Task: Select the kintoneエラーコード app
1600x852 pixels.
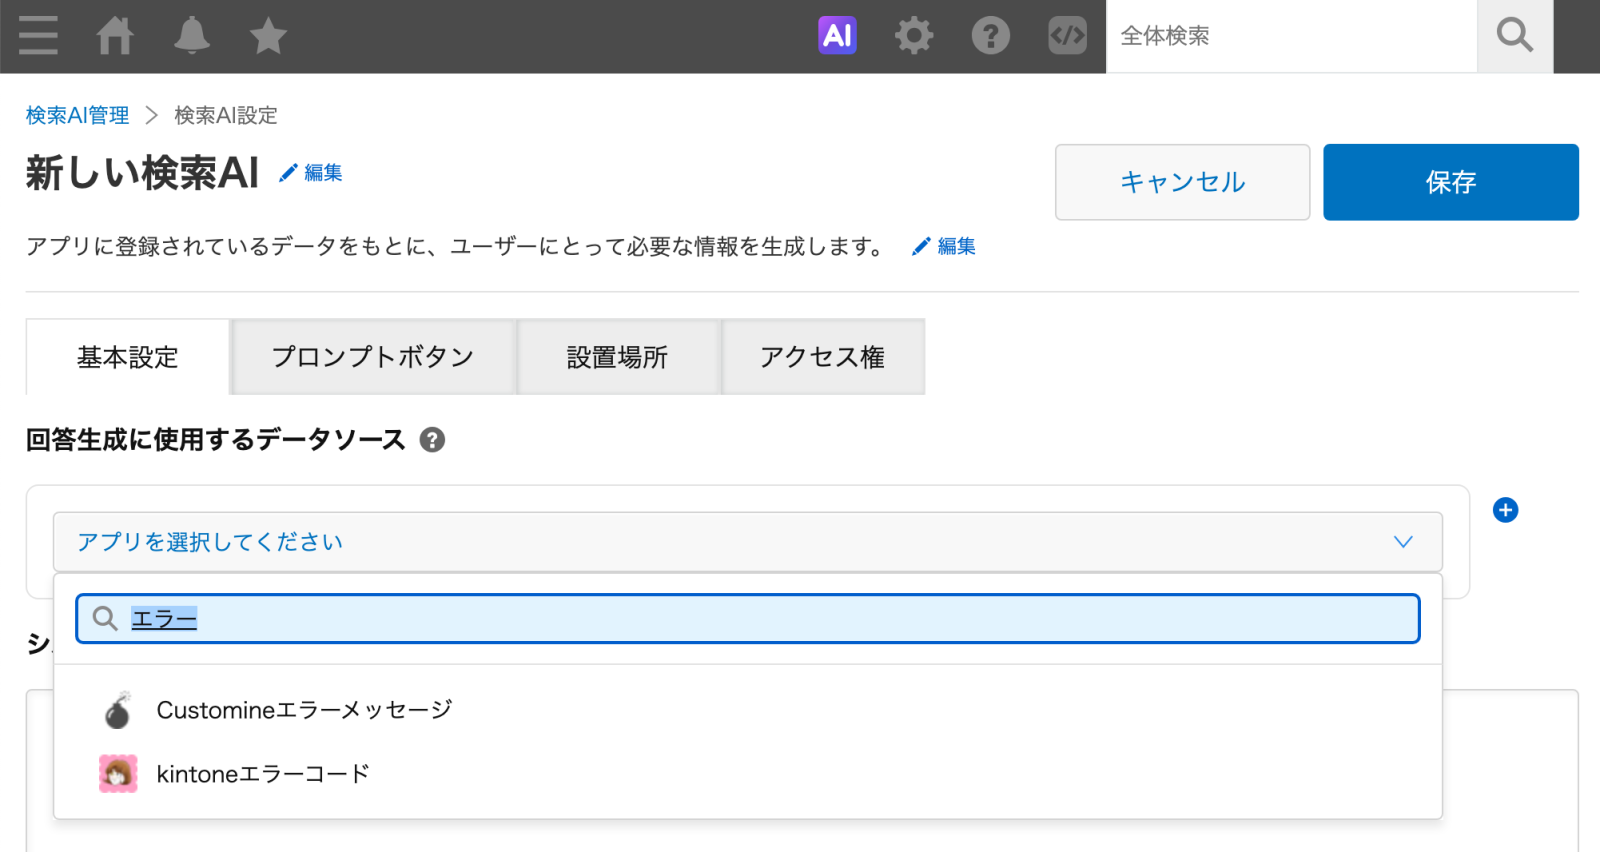Action: pyautogui.click(x=747, y=774)
